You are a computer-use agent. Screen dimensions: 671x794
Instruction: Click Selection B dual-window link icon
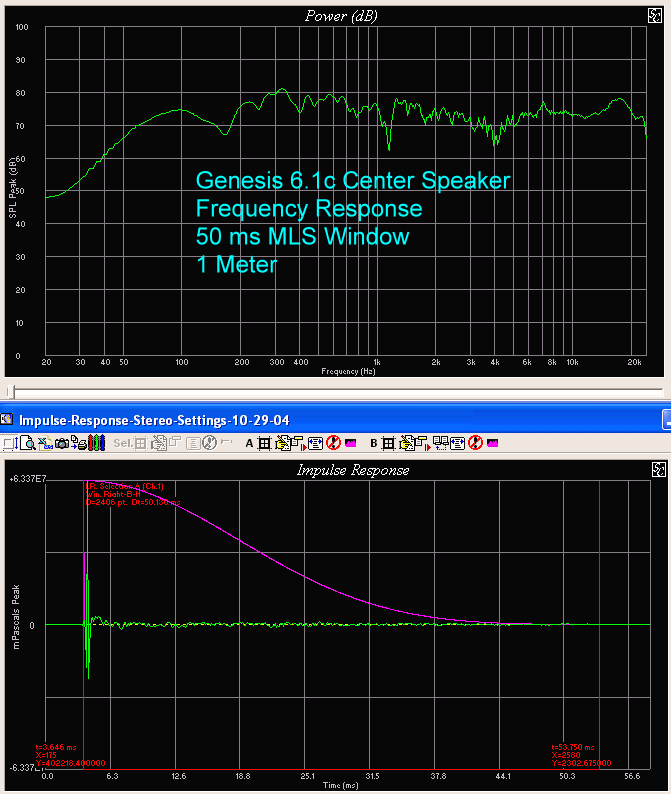pyautogui.click(x=440, y=444)
